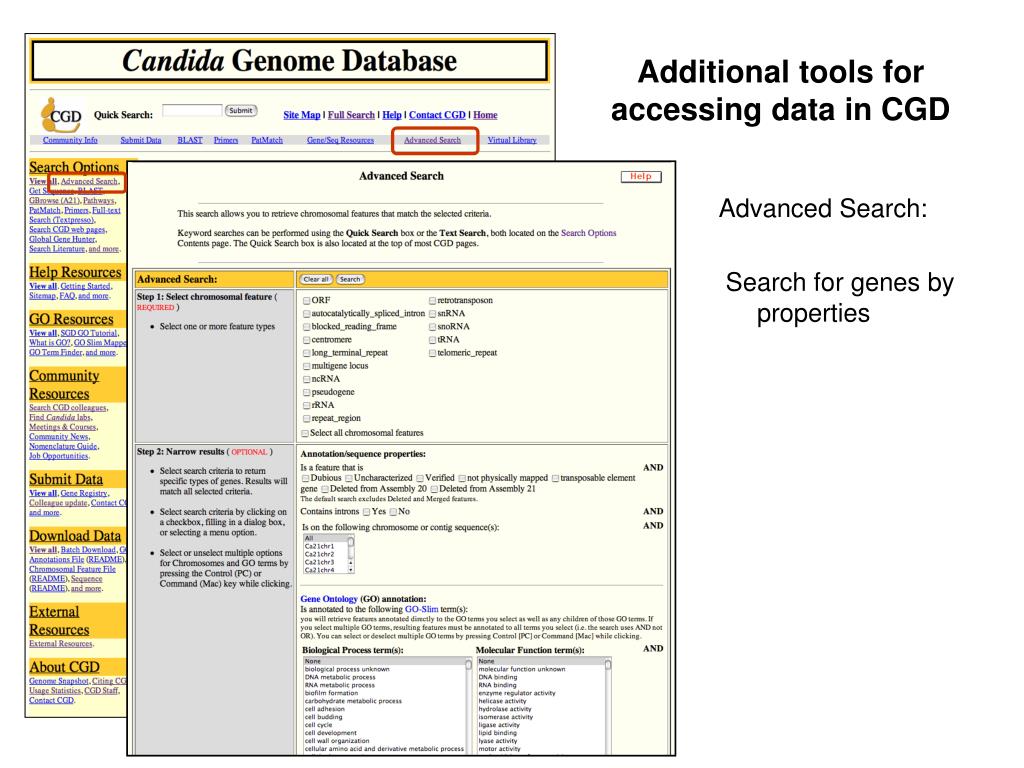Check long_terminal_repeat checkbox

point(306,353)
